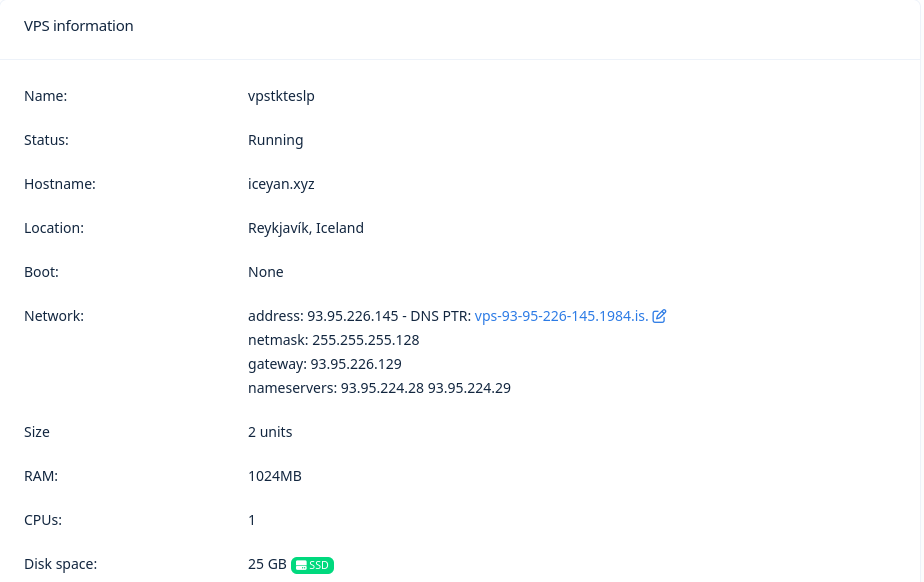The width and height of the screenshot is (924, 582).
Task: Click the Disk space field label
Action: click(x=60, y=564)
